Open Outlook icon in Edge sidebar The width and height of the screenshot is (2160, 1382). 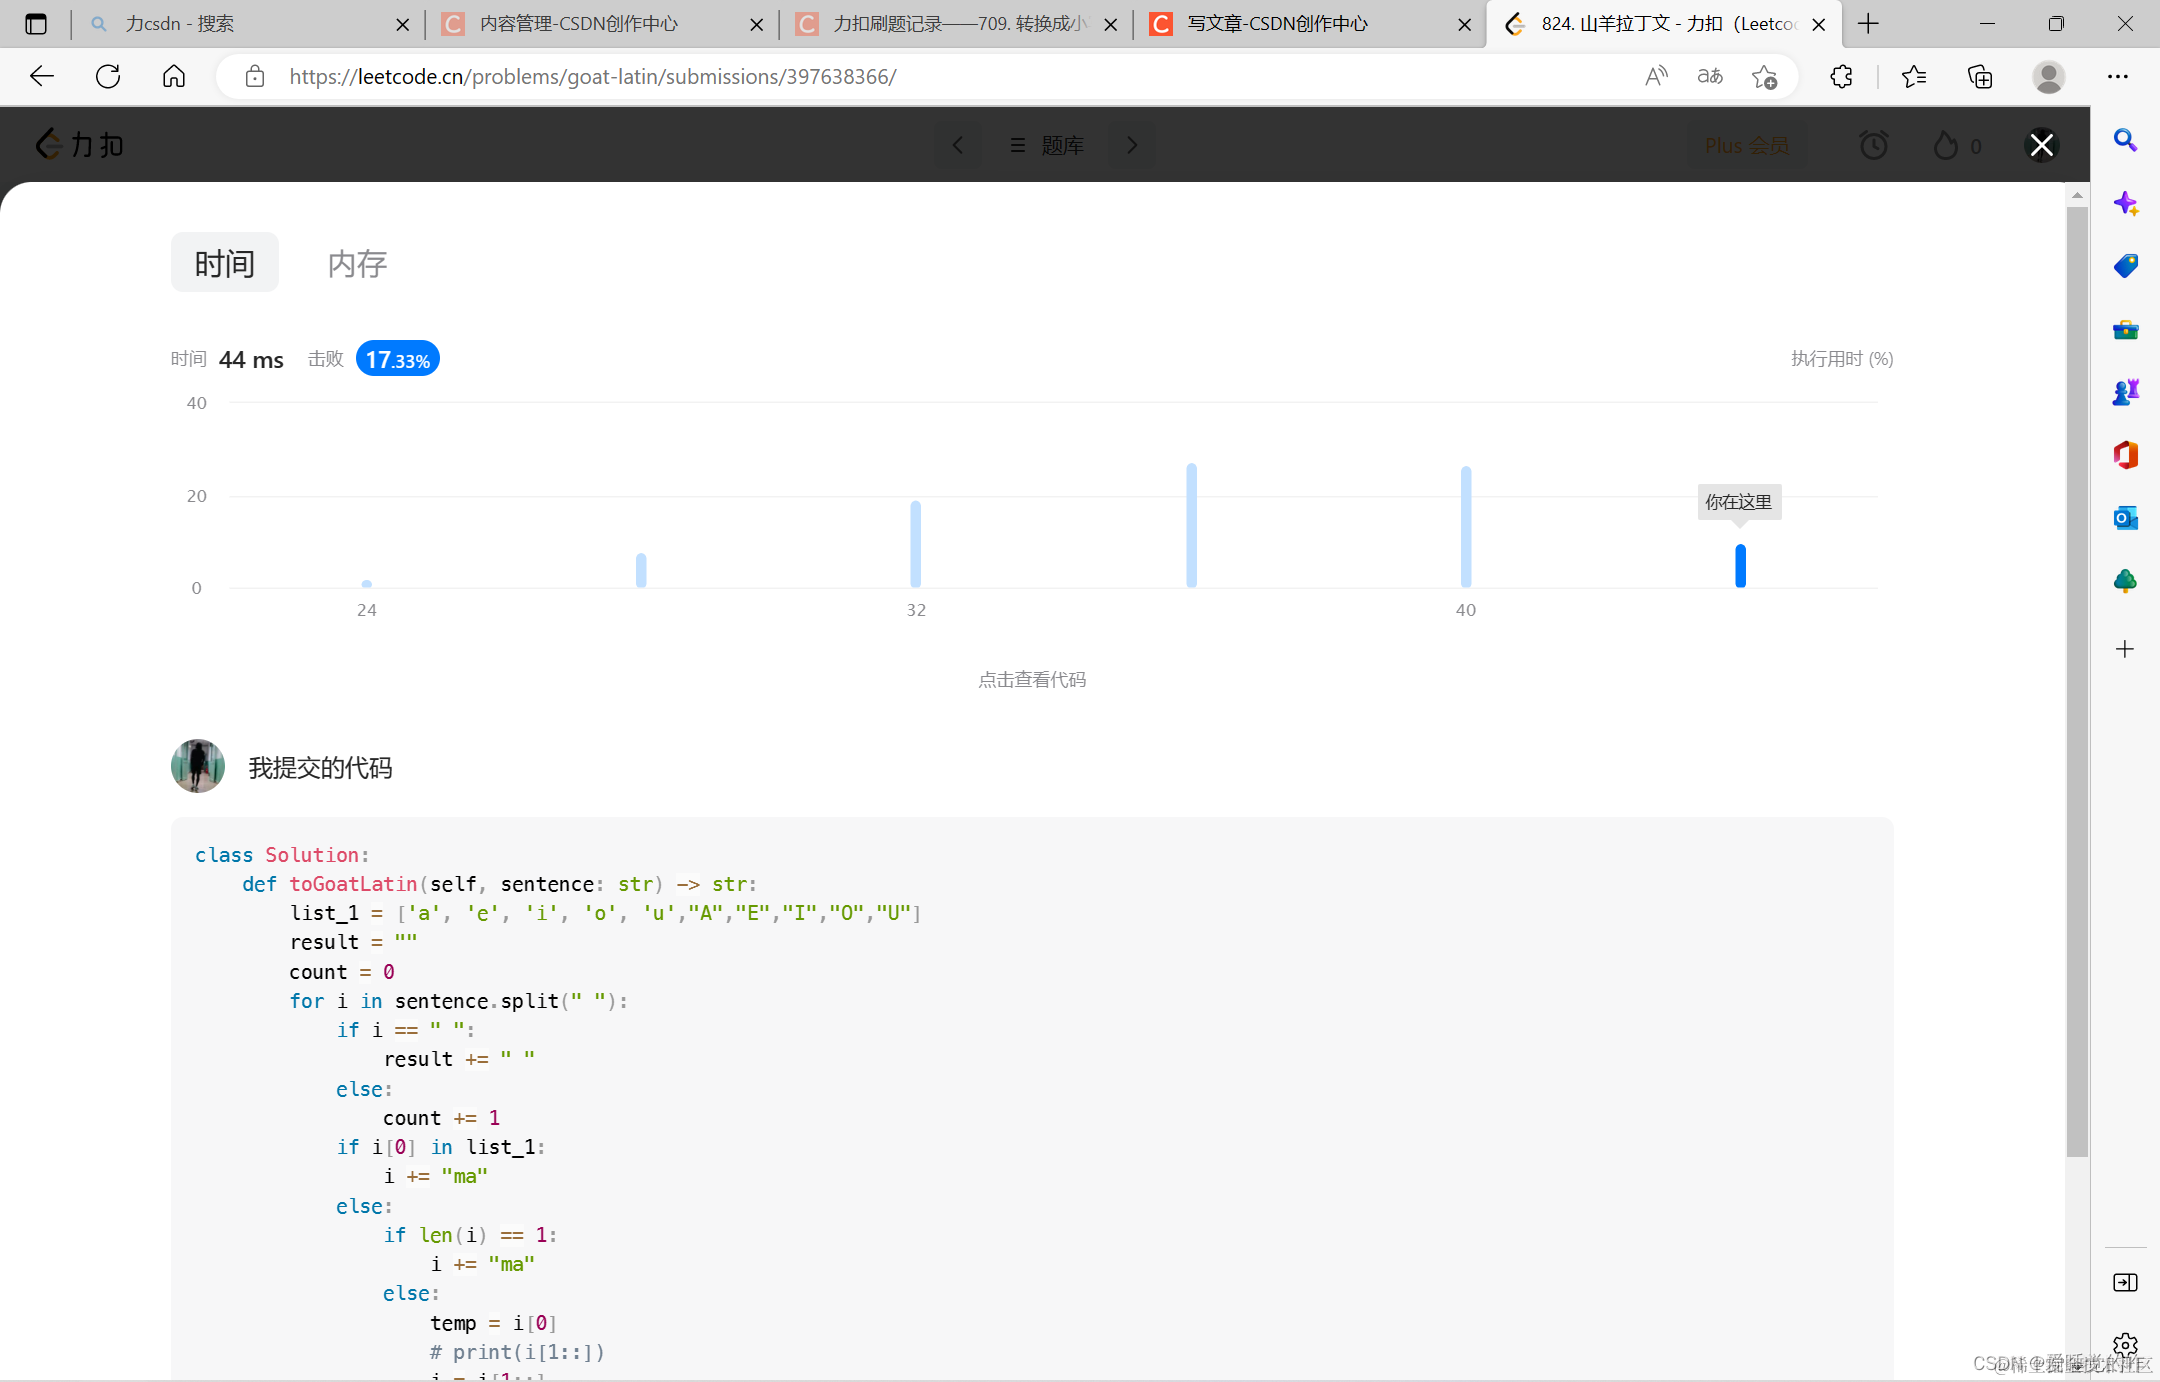(x=2125, y=518)
